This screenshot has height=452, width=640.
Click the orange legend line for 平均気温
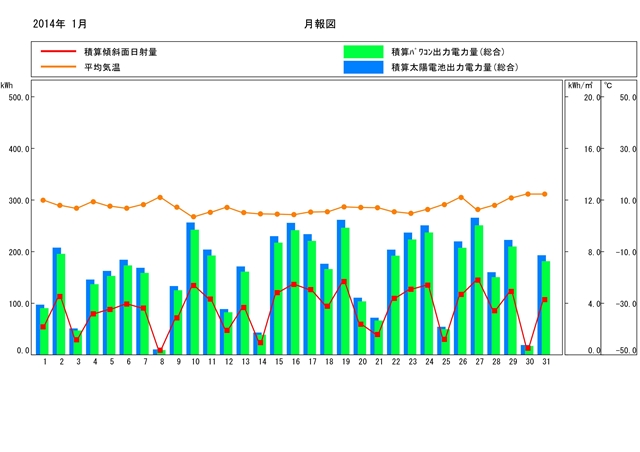coord(58,67)
